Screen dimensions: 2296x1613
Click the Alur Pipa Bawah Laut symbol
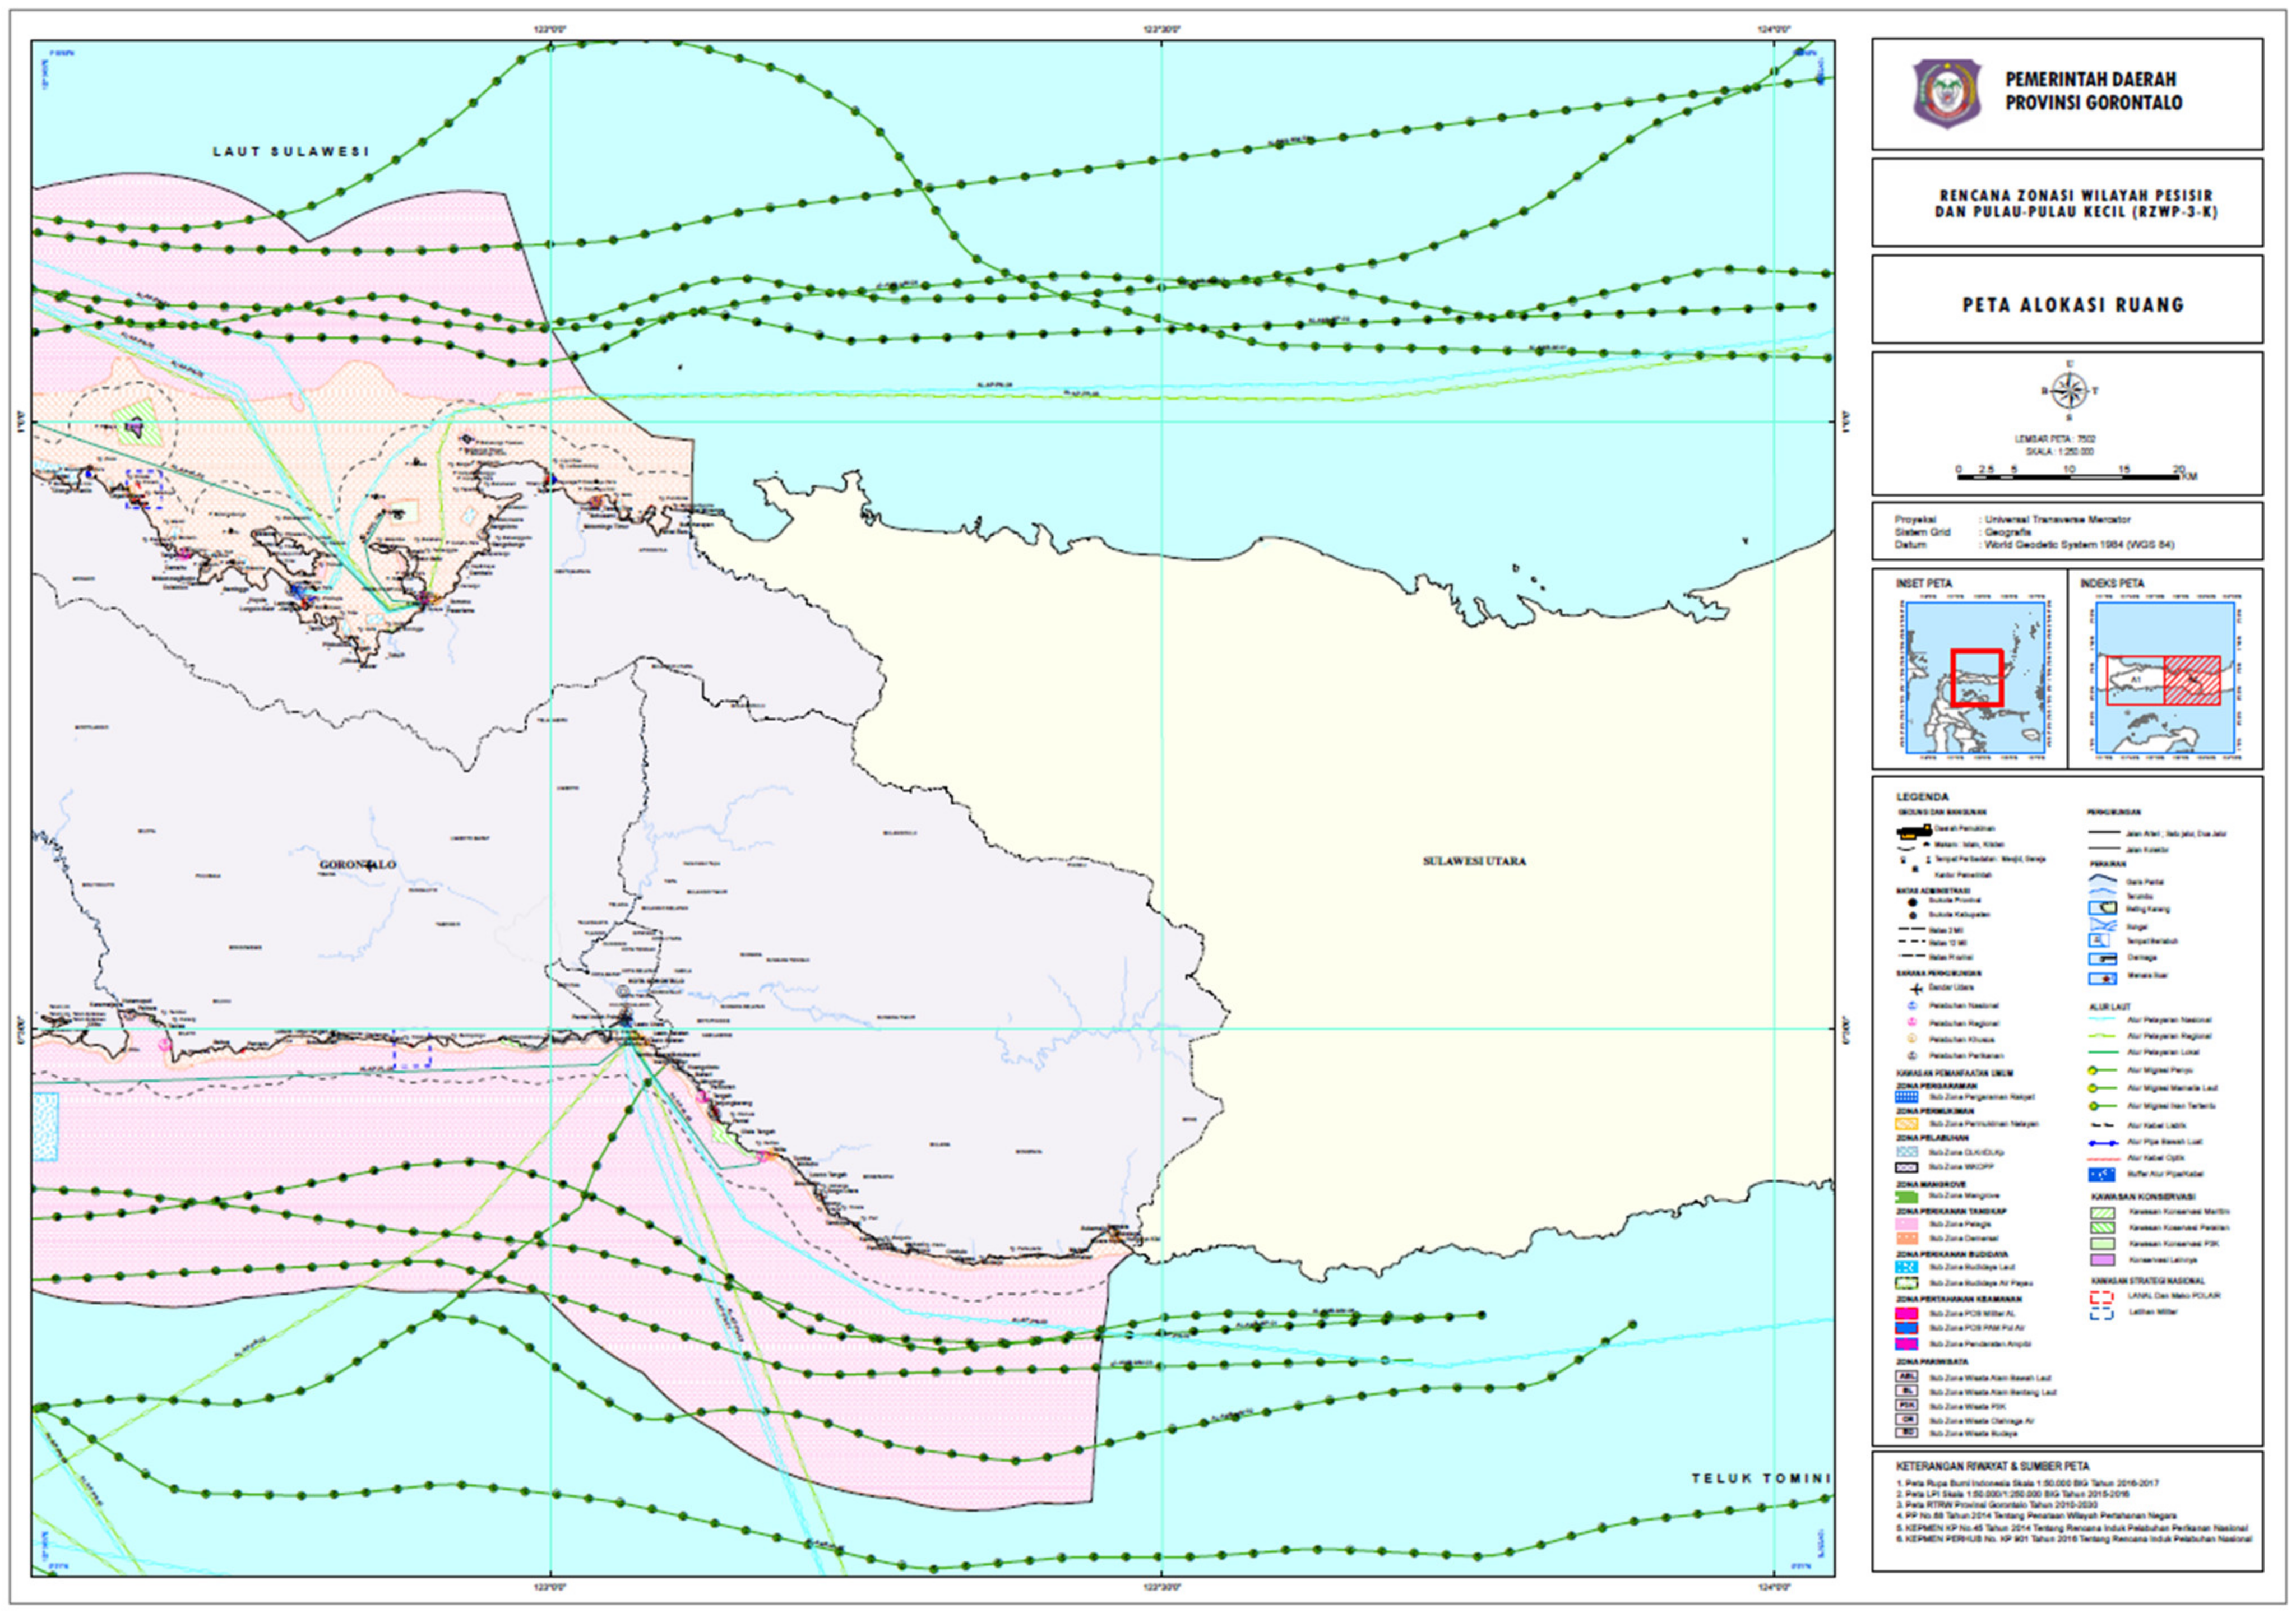[2103, 1142]
